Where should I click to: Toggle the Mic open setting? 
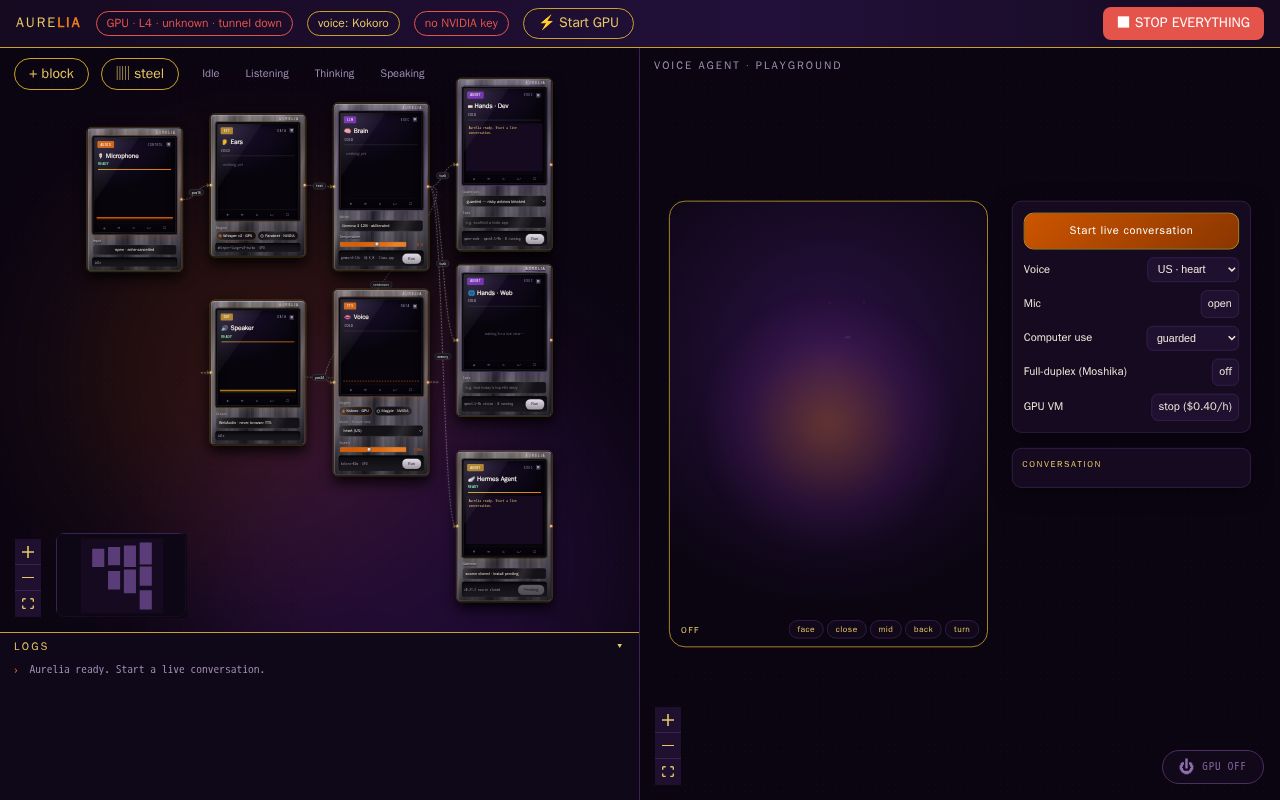coord(1220,304)
